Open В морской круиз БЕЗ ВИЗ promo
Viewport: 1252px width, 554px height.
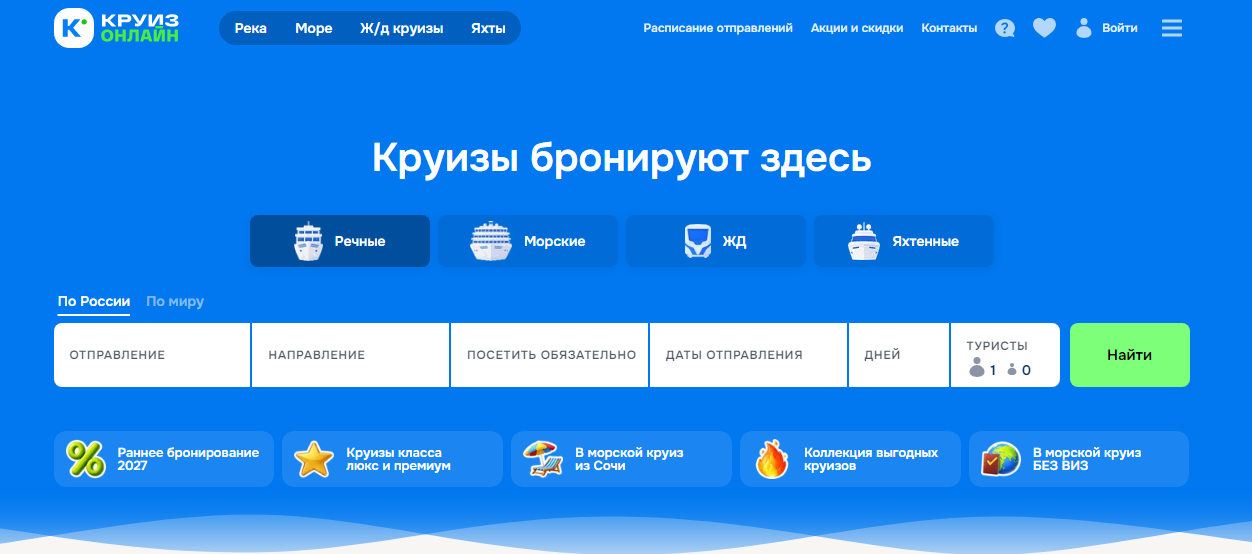1079,459
